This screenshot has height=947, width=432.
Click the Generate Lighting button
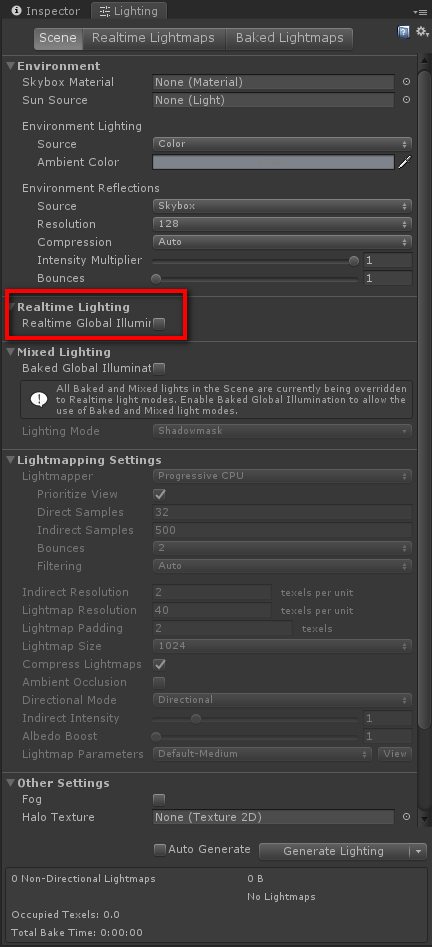(x=334, y=851)
